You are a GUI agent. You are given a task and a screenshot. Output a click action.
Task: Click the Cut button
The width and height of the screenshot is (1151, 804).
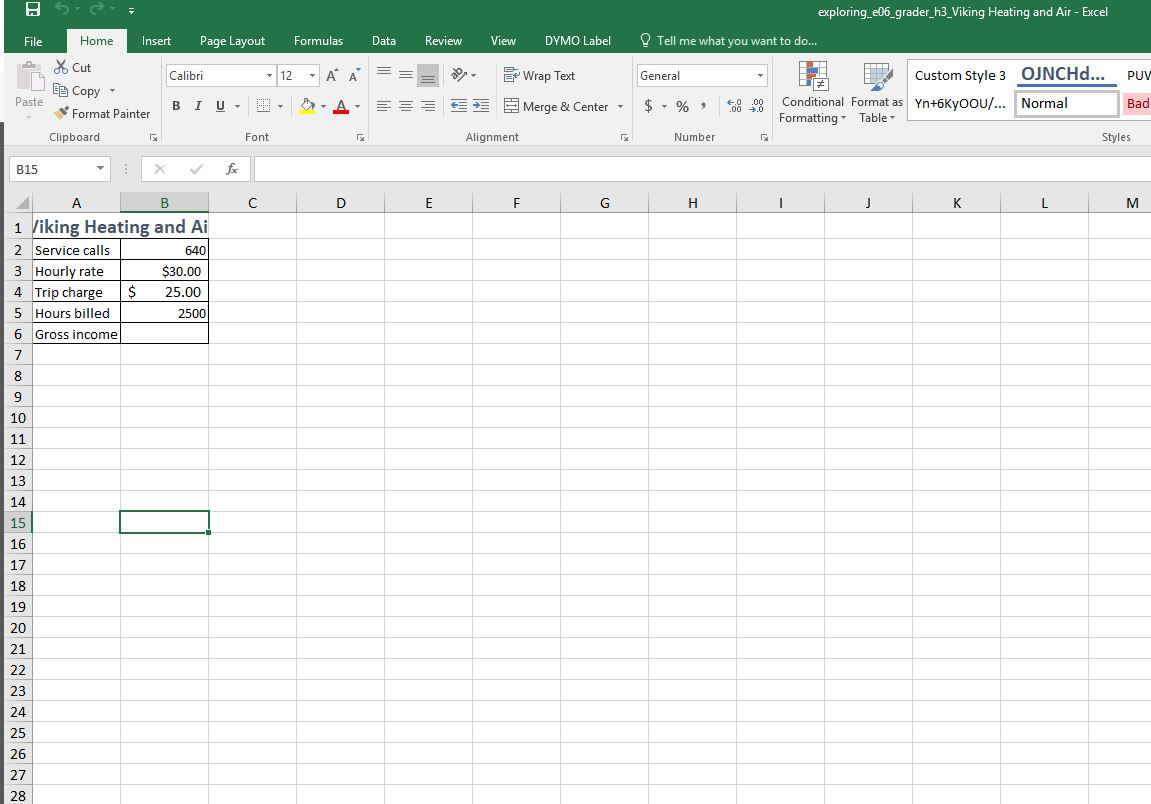tap(73, 68)
